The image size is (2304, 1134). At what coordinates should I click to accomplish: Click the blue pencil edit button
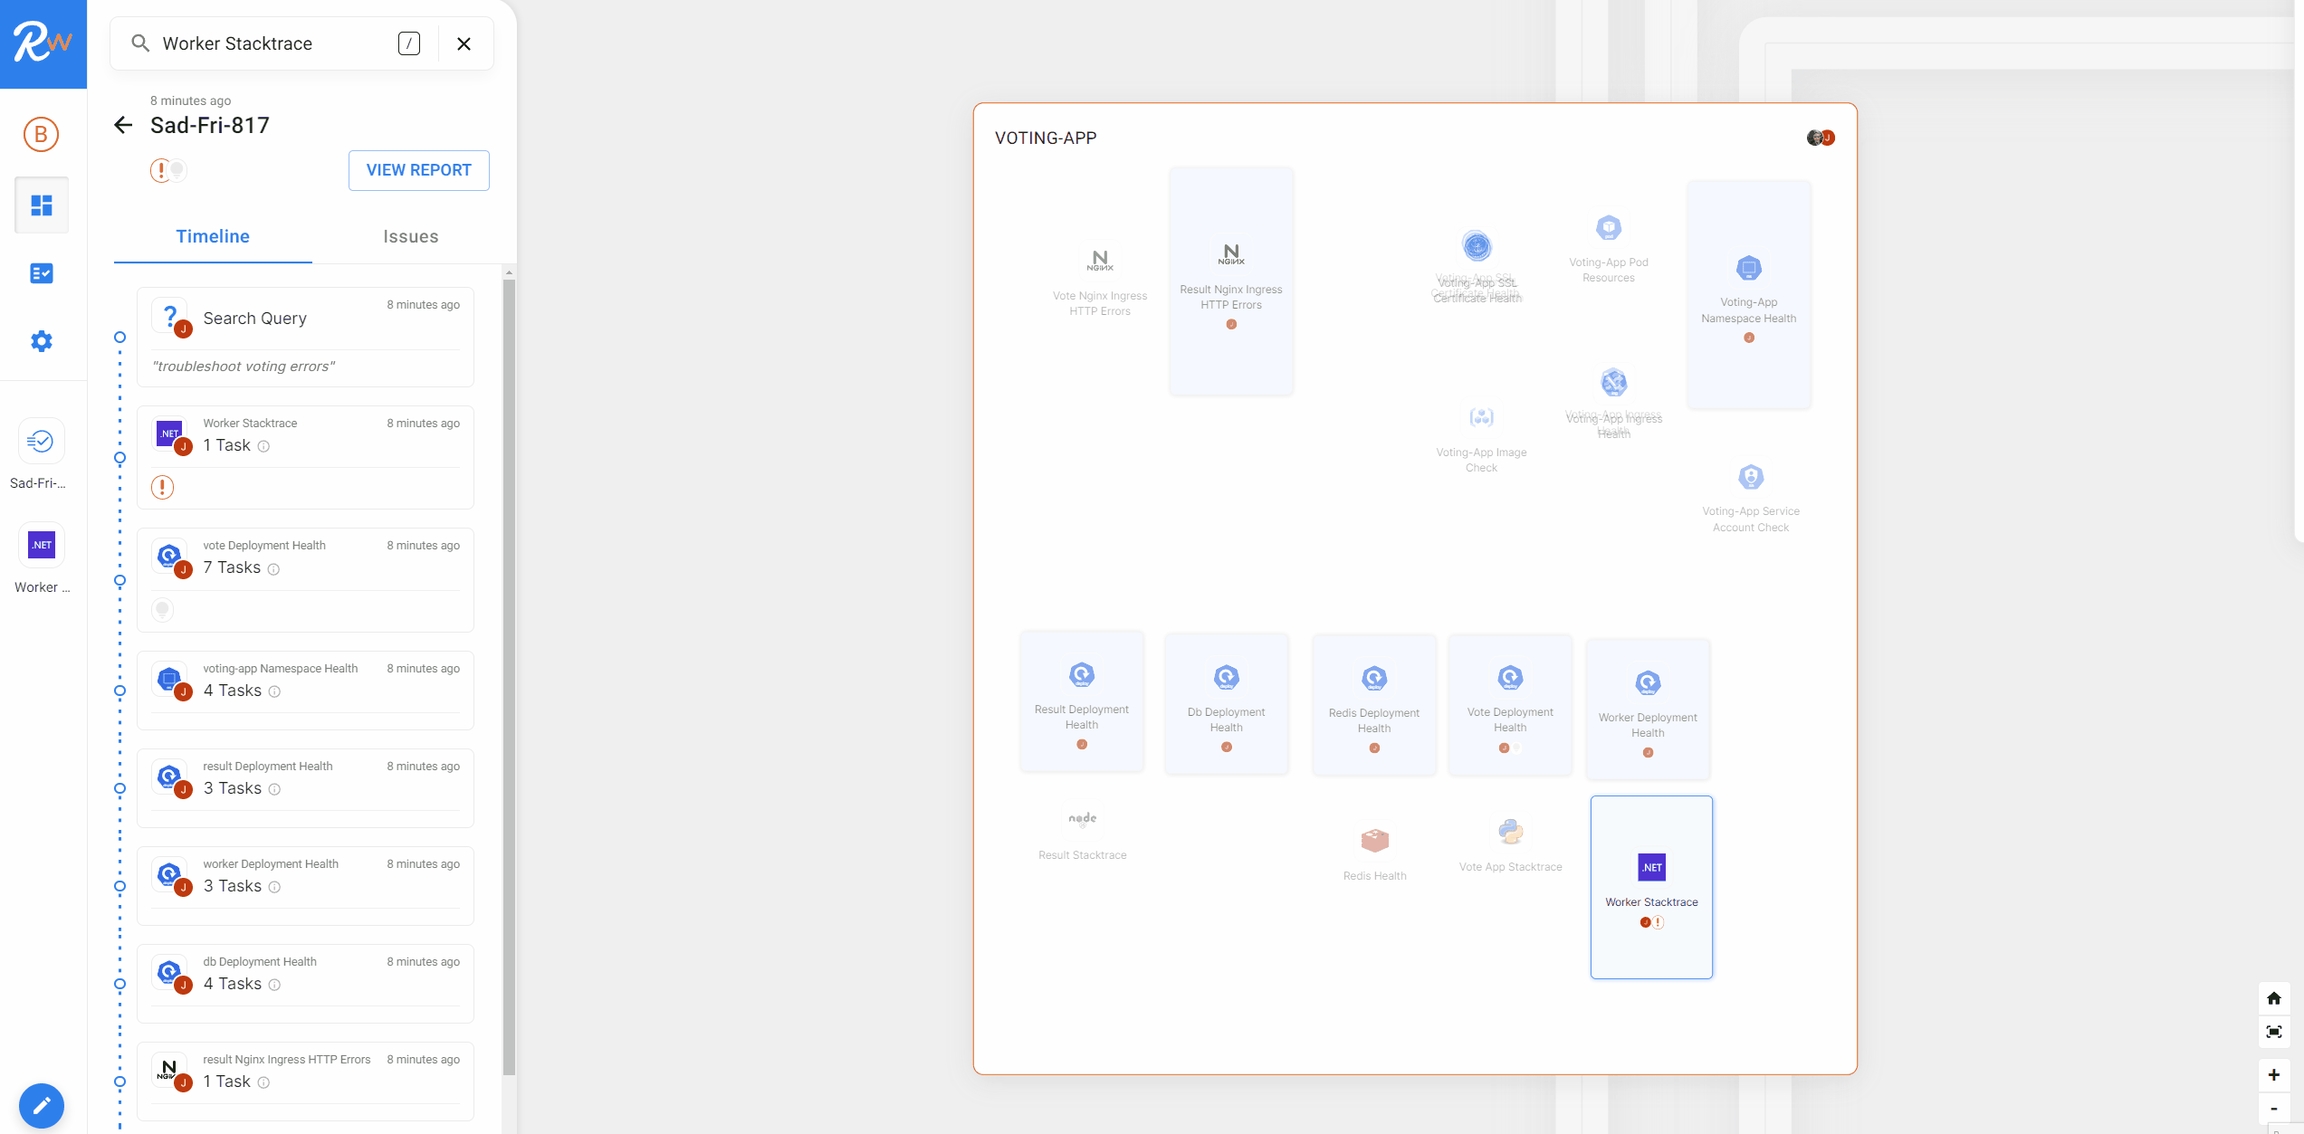(x=41, y=1105)
